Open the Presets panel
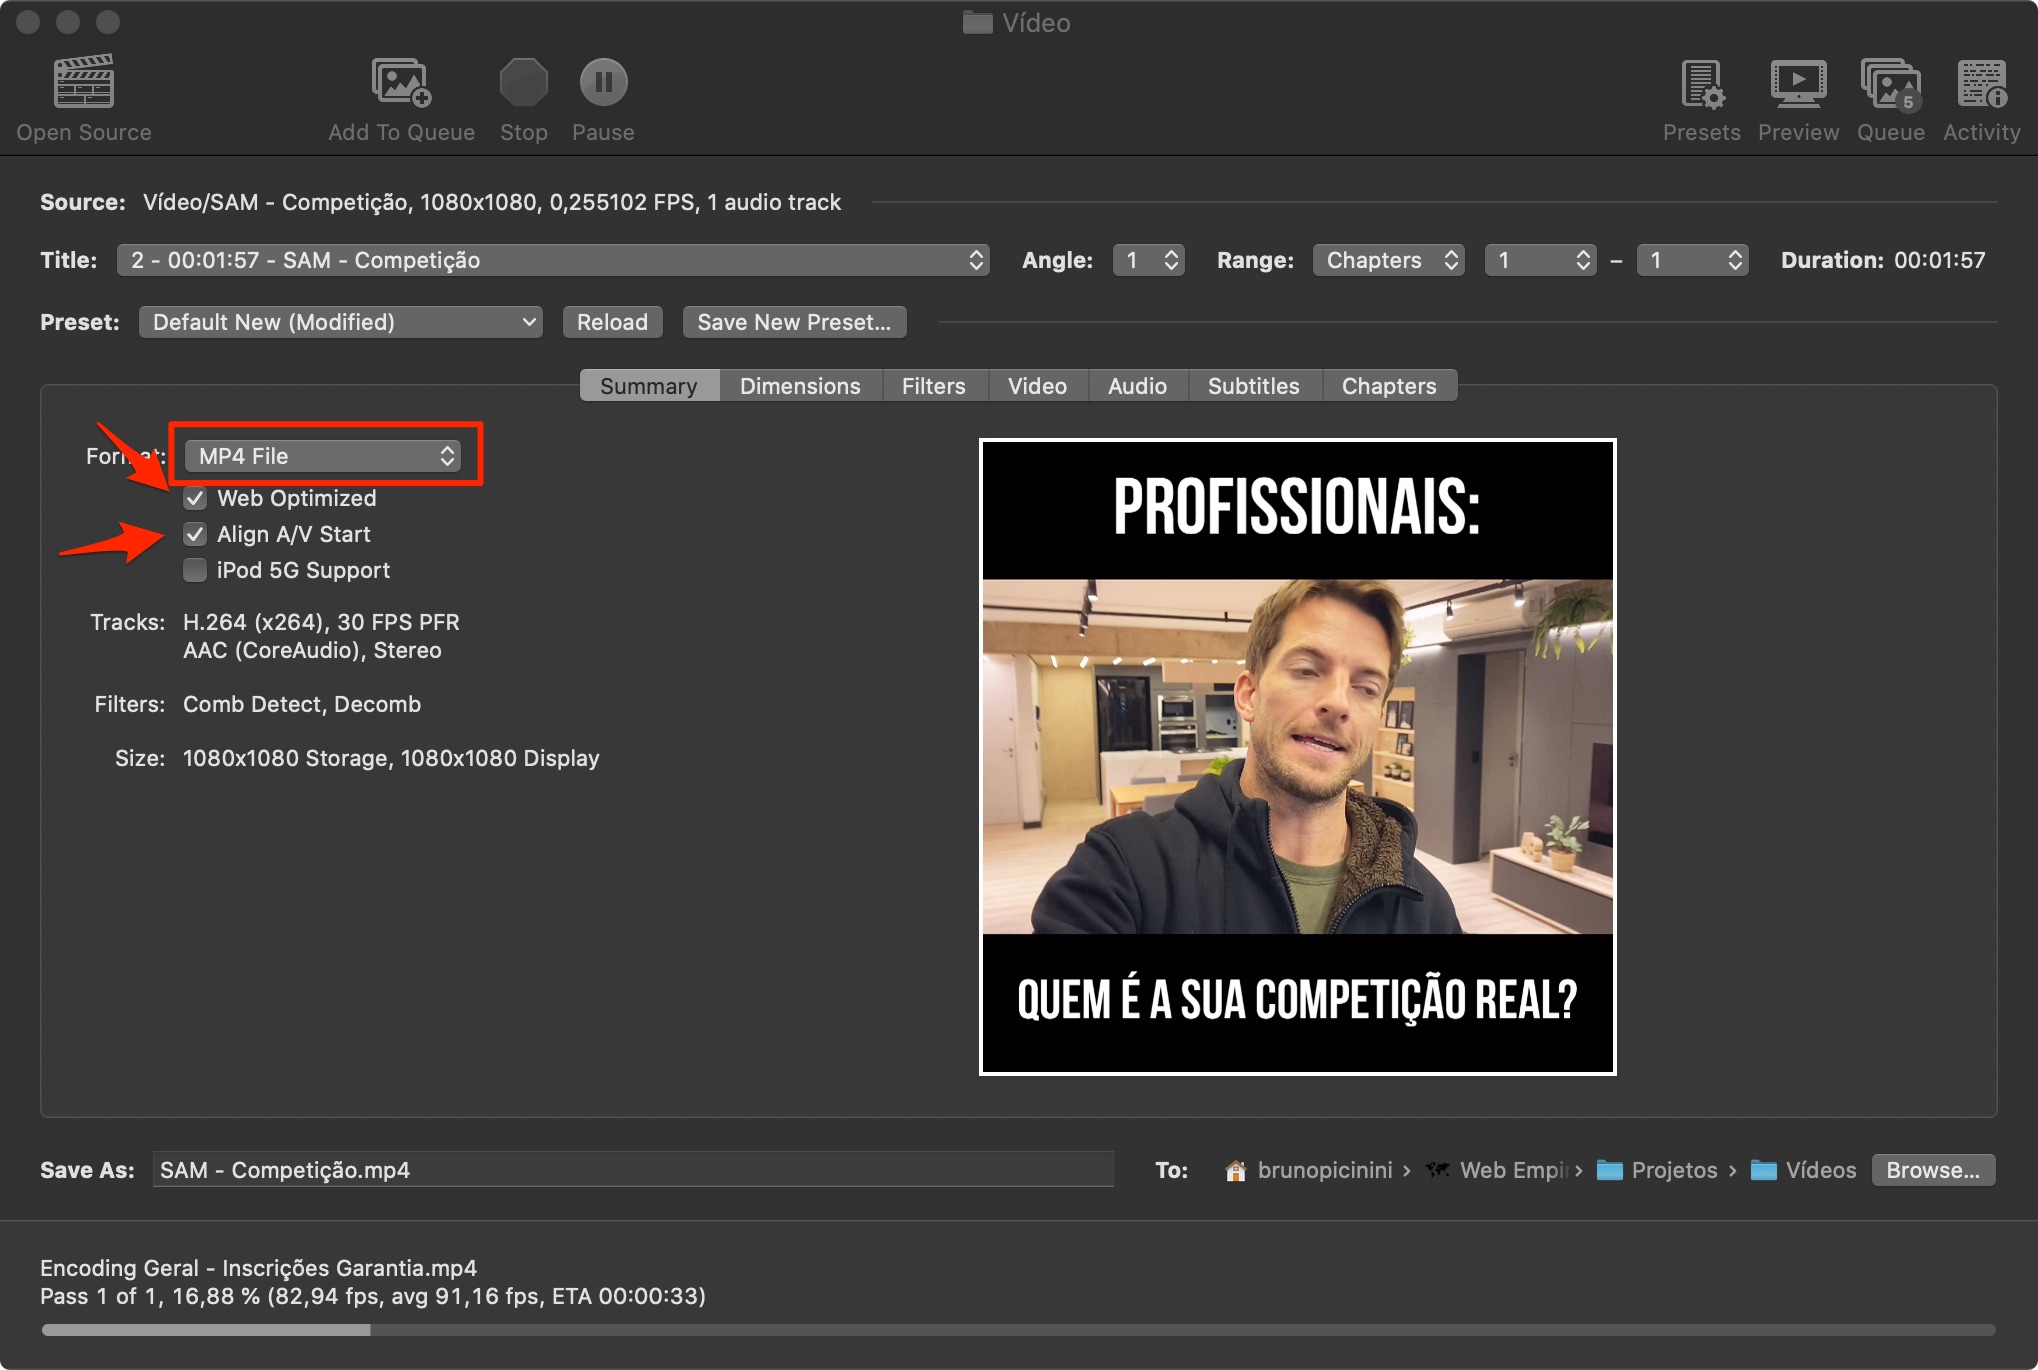Viewport: 2038px width, 1370px height. (1701, 83)
